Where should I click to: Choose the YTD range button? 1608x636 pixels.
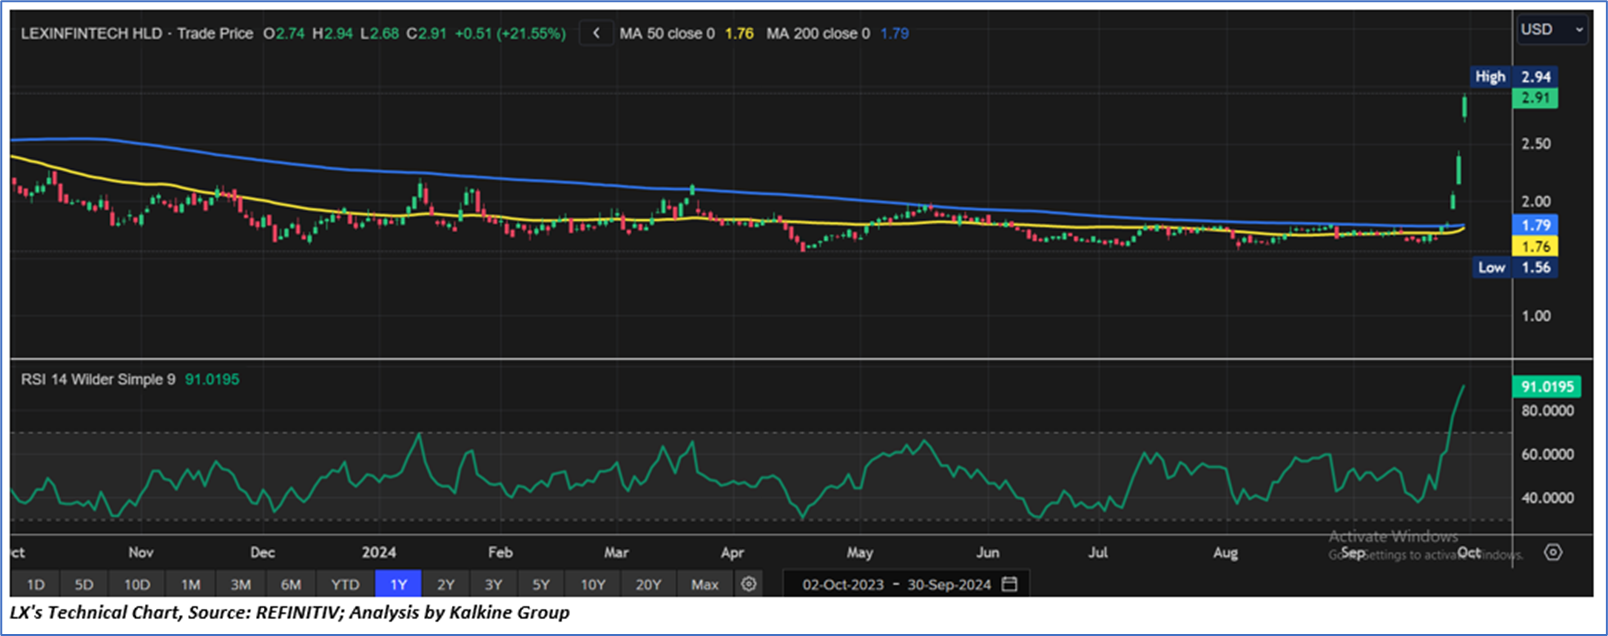point(345,584)
